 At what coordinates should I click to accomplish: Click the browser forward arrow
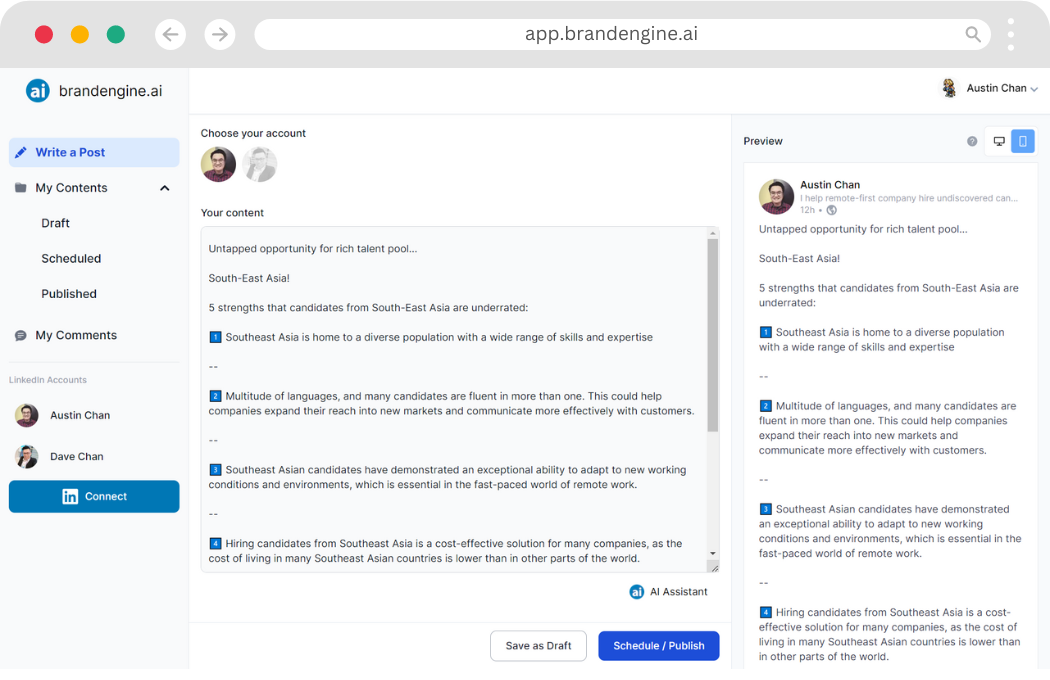click(x=220, y=35)
